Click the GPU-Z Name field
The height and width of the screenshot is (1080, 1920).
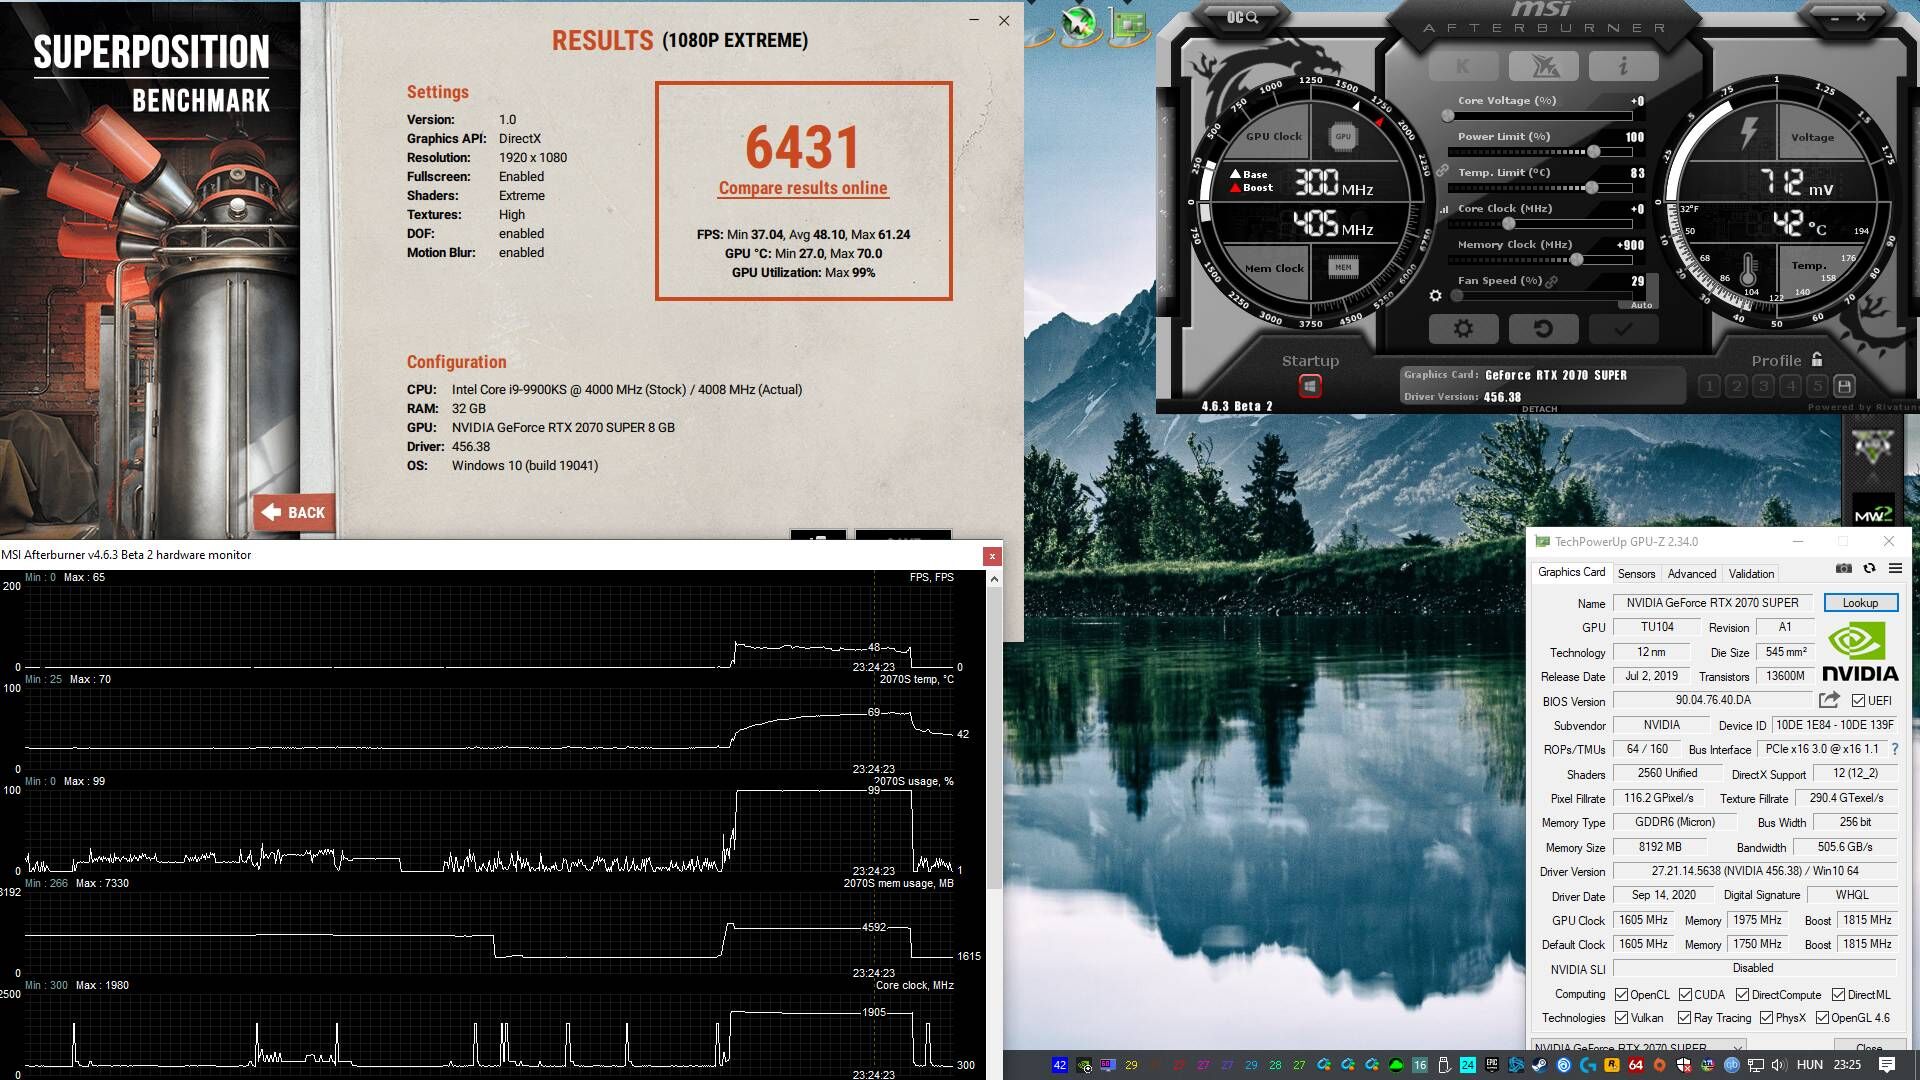[x=1713, y=603]
